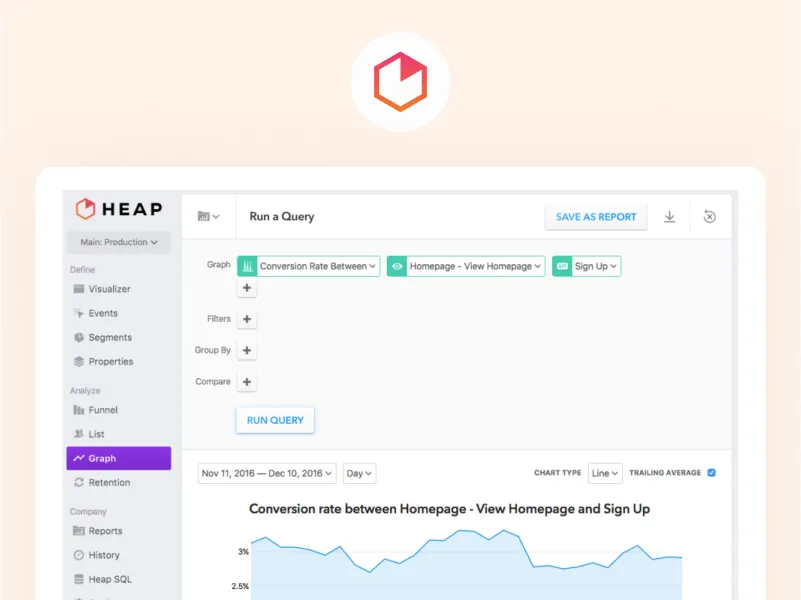Click the Heap logo in sidebar
The width and height of the screenshot is (801, 600).
(118, 208)
